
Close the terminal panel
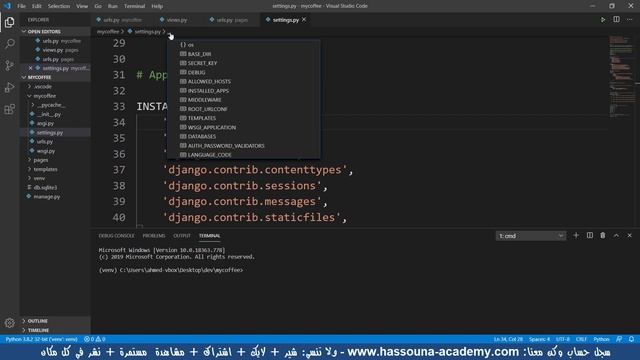coord(630,236)
